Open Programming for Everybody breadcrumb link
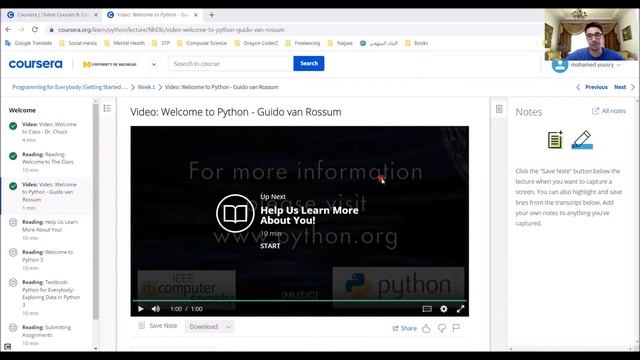 coord(70,87)
